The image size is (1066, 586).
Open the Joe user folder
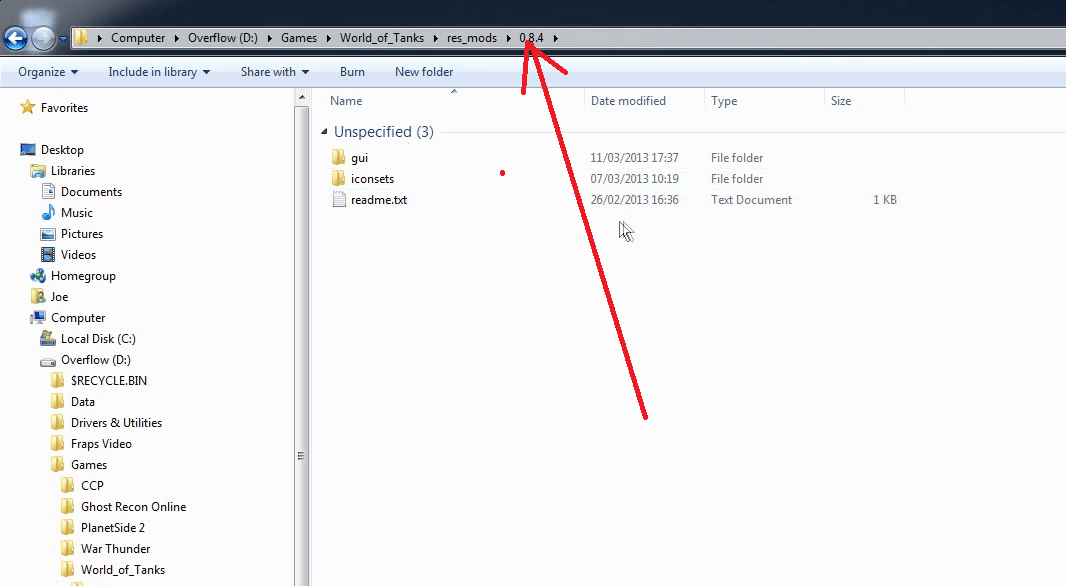click(59, 297)
